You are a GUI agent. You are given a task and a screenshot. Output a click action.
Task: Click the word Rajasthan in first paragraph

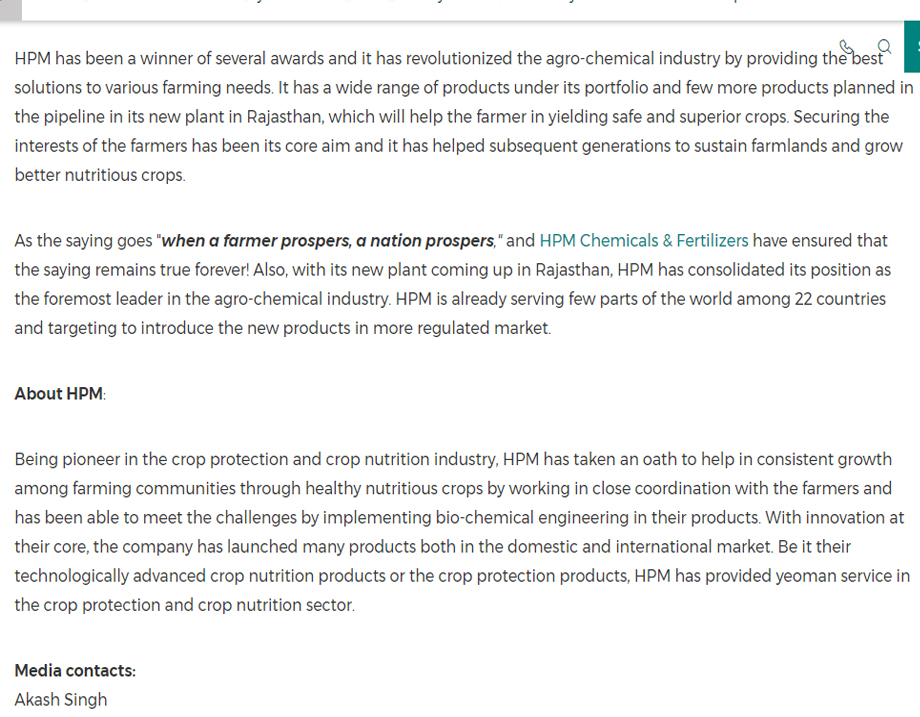(x=283, y=117)
